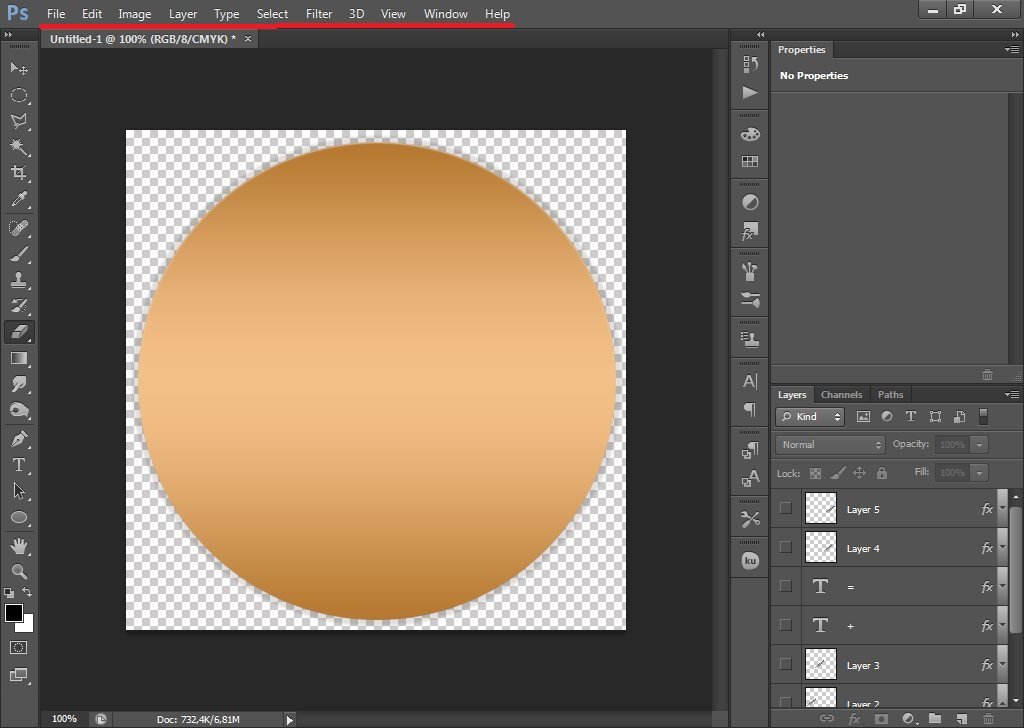Select the History Brush tool
This screenshot has height=728, width=1024.
(19, 306)
